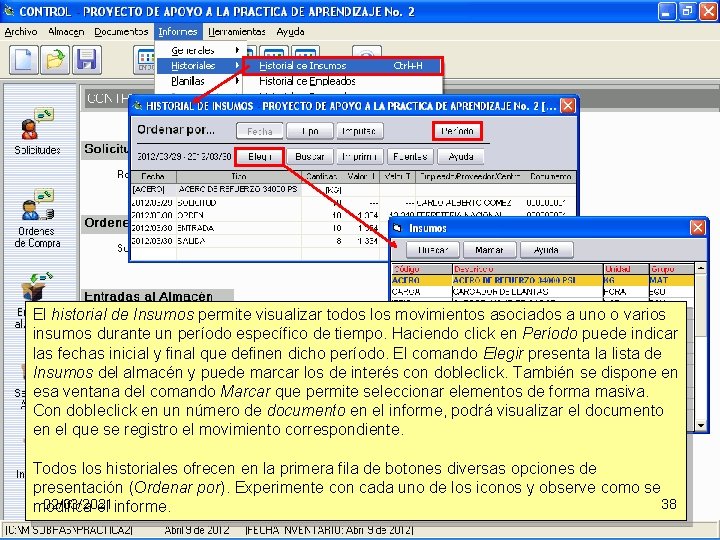
Task: Expand the Generales submenu
Action: coord(199,50)
